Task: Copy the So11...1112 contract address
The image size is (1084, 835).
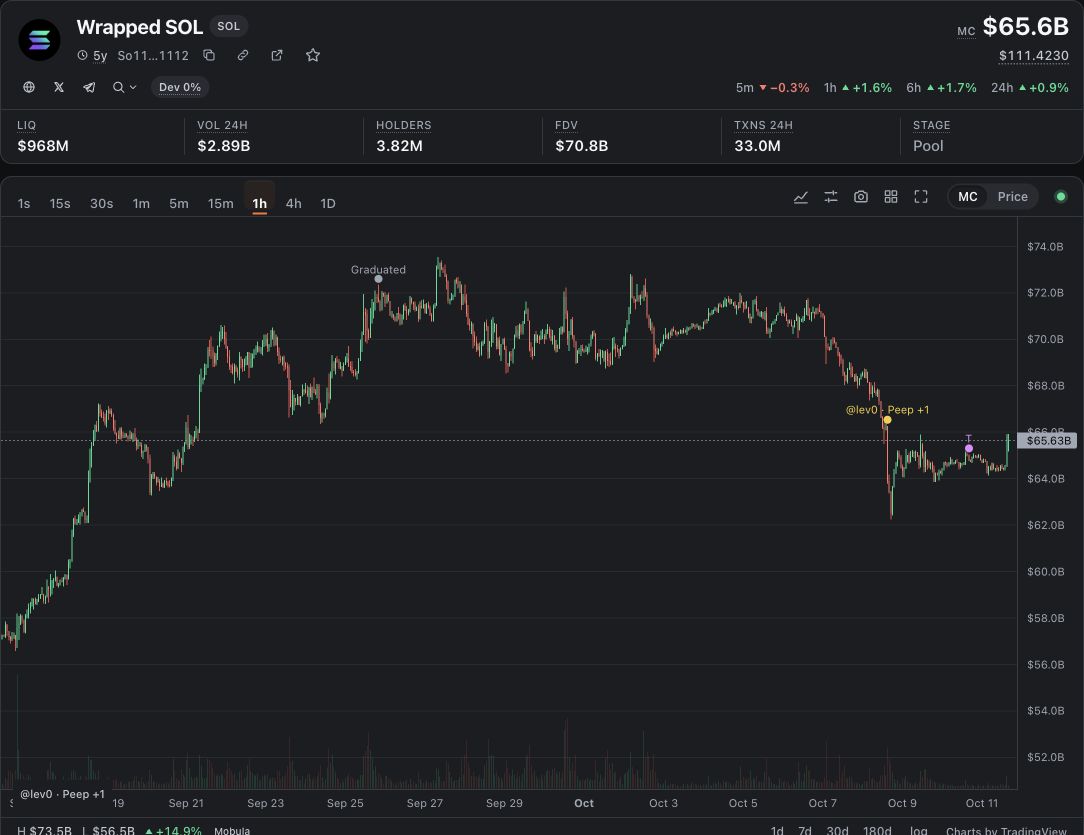Action: pyautogui.click(x=209, y=55)
